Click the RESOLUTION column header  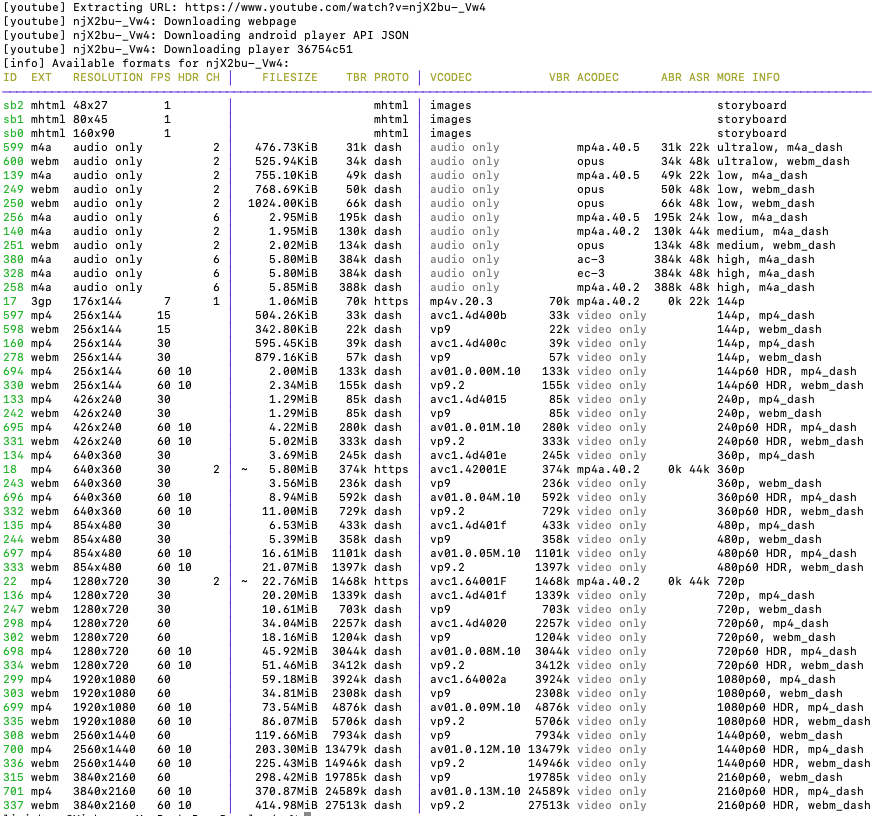[x=107, y=77]
